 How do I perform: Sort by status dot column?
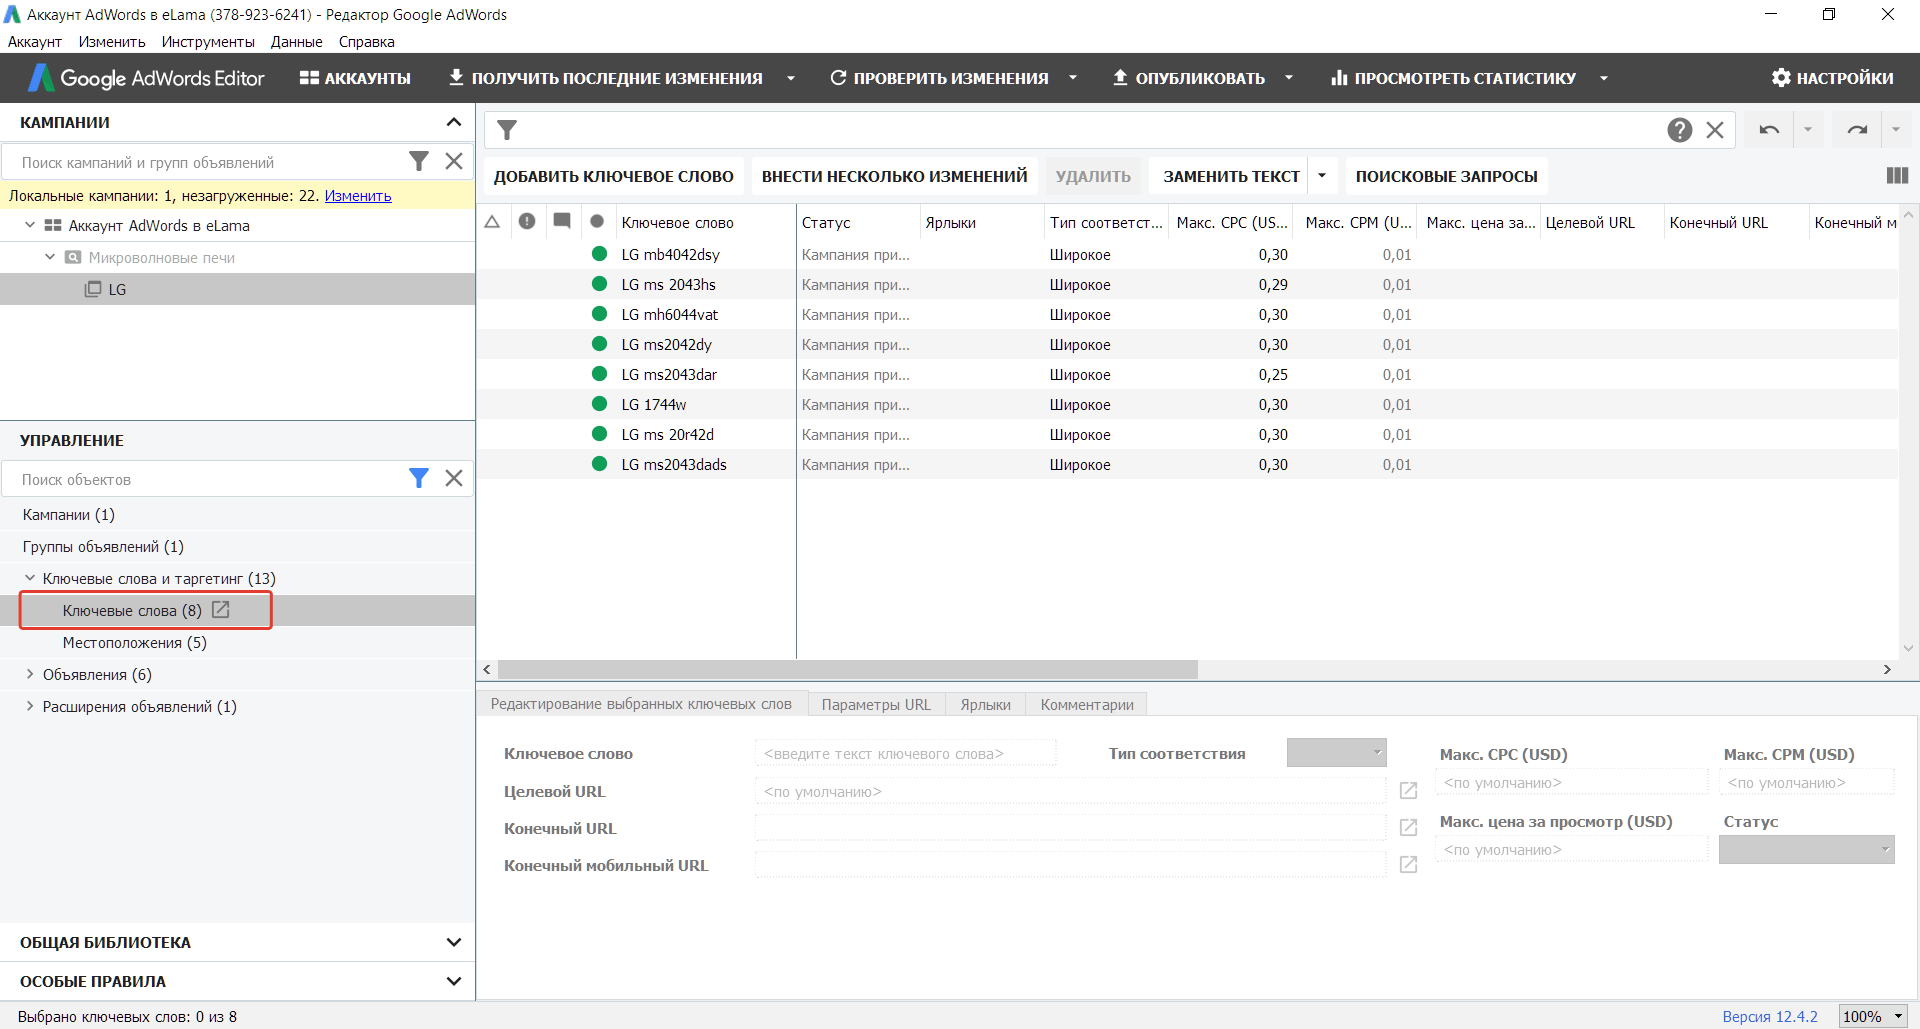597,221
